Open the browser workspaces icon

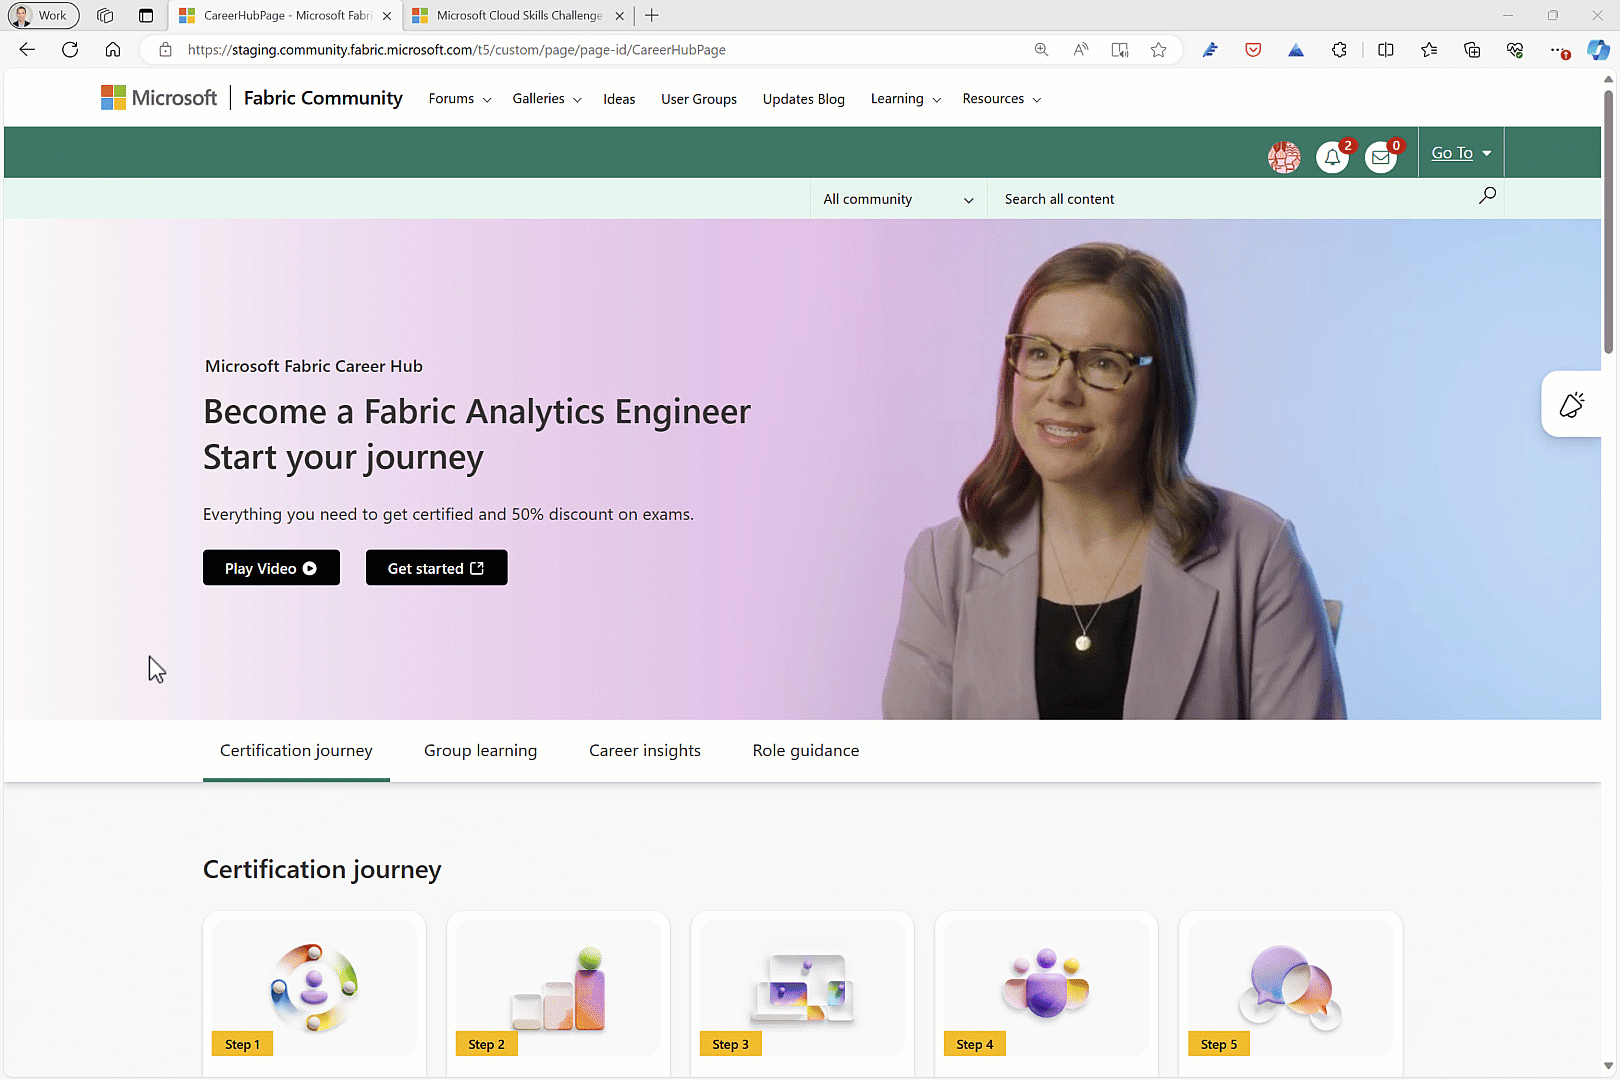pos(105,15)
